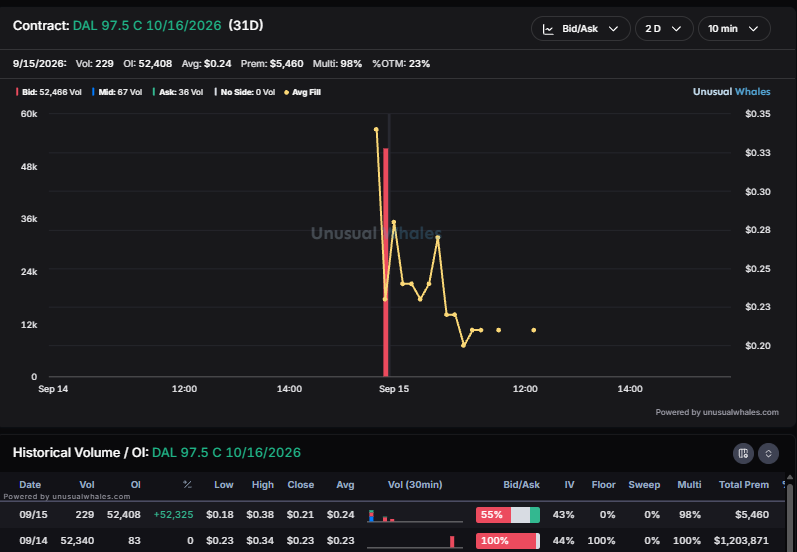Toggle the No Side 0 Vol legend item

[x=244, y=92]
